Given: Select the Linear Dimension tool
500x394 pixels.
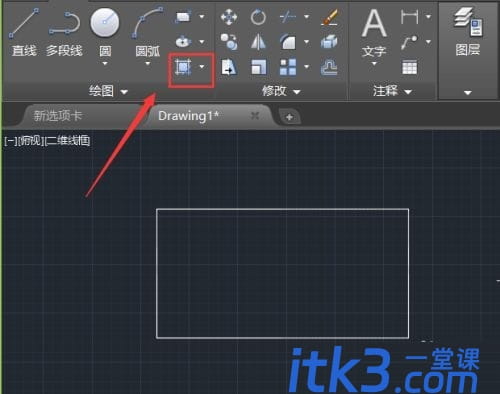Looking at the screenshot, I should pos(410,16).
